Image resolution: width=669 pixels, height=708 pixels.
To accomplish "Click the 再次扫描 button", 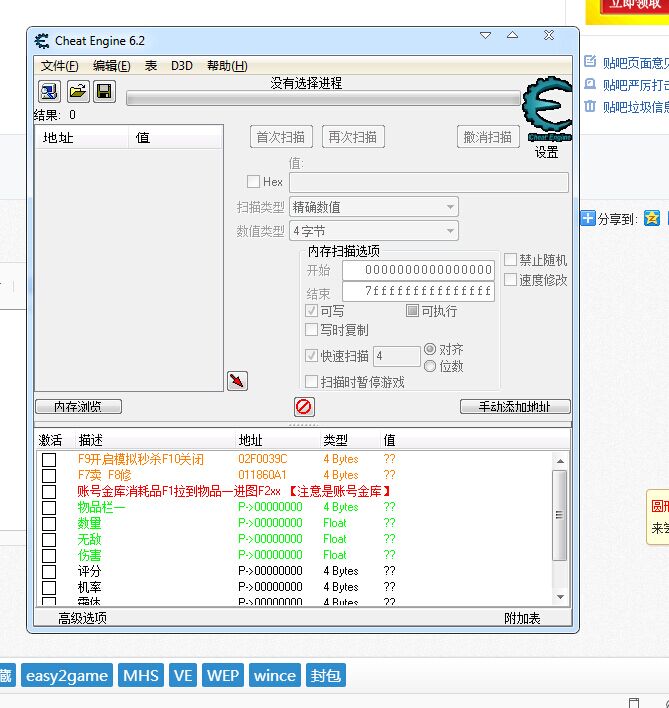I will [x=353, y=137].
